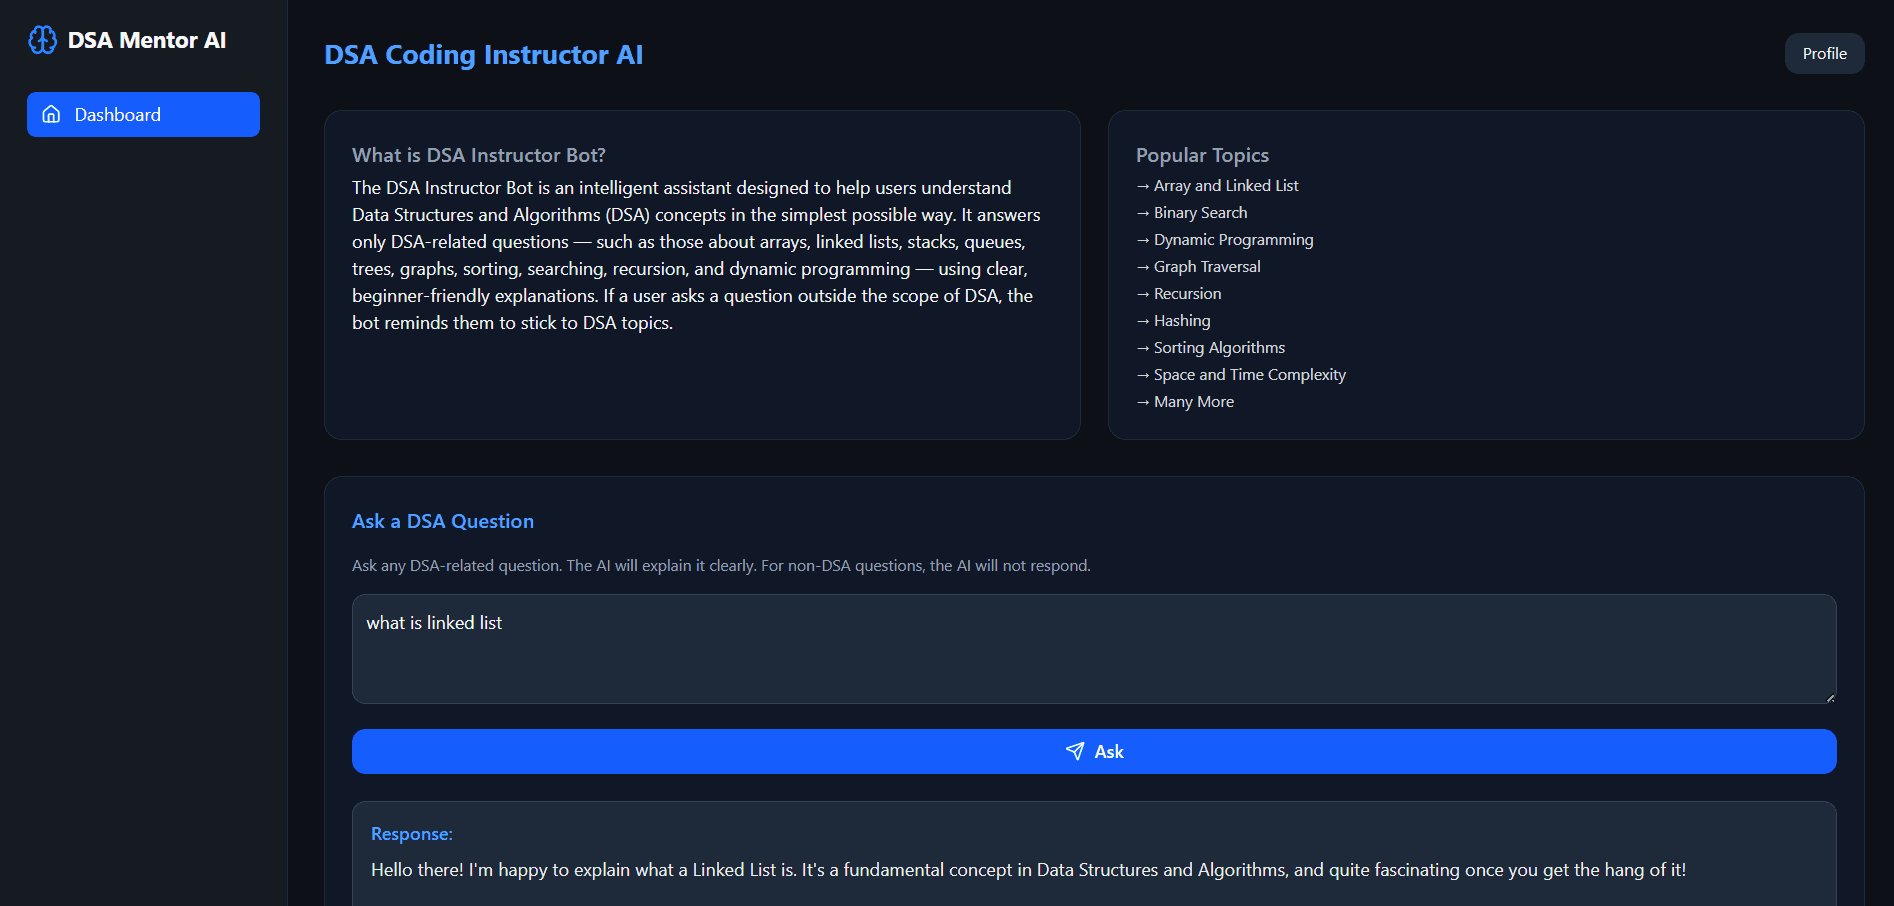Select the Binary Search topic

tap(1200, 213)
